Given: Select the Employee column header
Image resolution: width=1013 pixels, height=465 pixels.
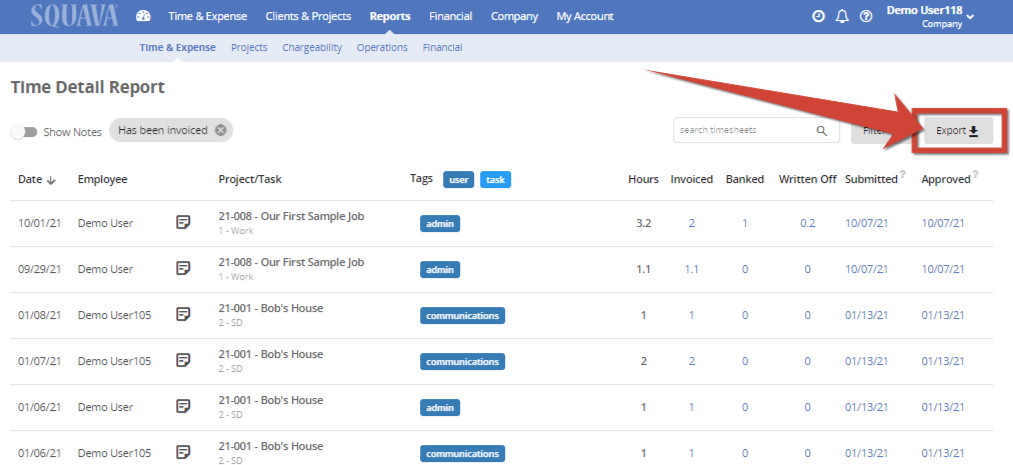Looking at the screenshot, I should (103, 180).
